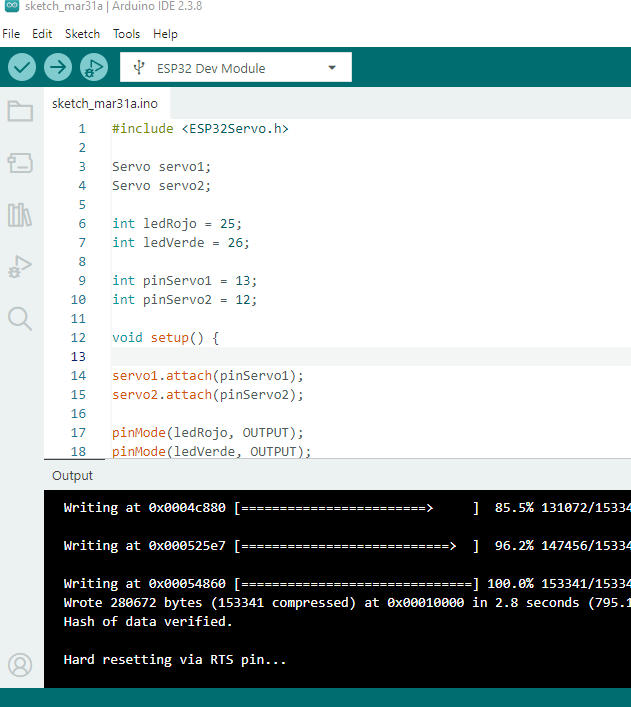Click 'Writing at 0x0004c880' output line
The image size is (631, 707).
point(347,508)
